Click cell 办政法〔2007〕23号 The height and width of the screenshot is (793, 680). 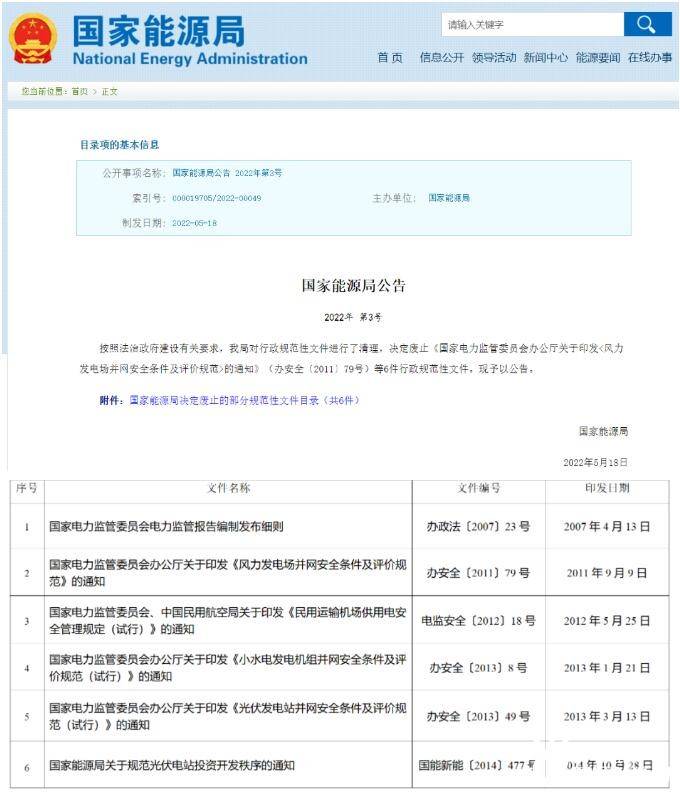(478, 526)
